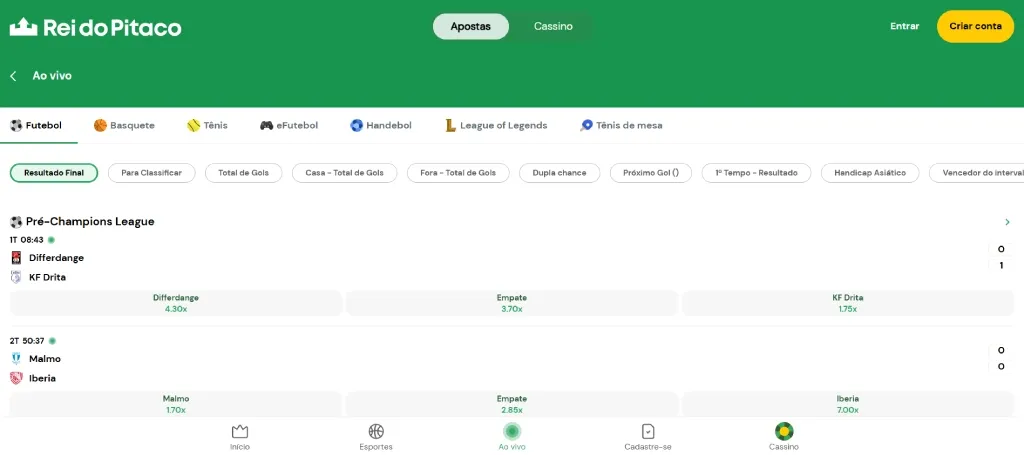Open the League of Legends tab label

click(x=504, y=125)
